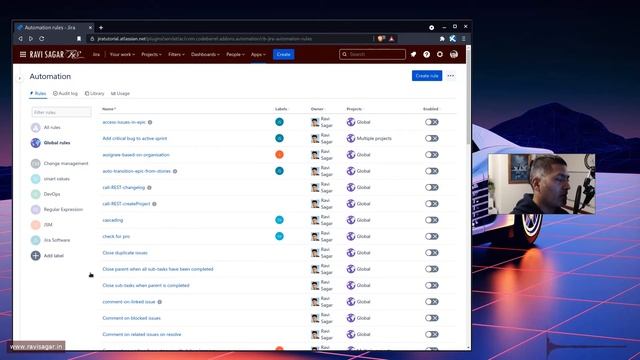This screenshot has height=360, width=640.
Task: Toggle enabled switch for call-REST-createProject
Action: point(431,204)
